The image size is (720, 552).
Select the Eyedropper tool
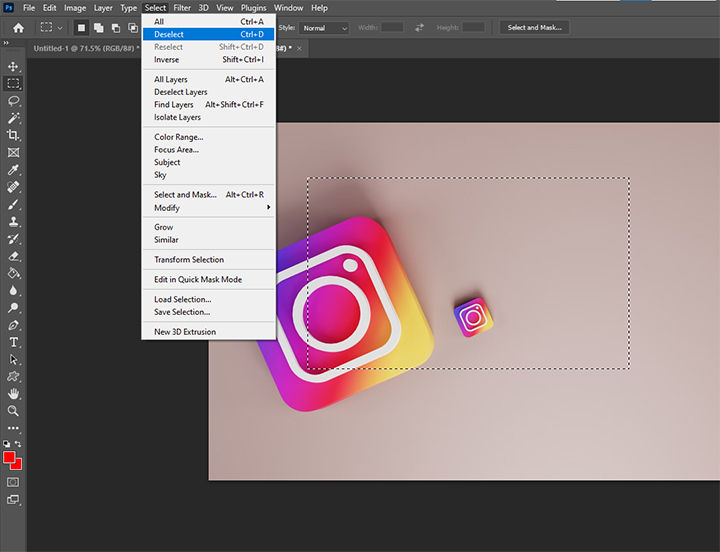[x=13, y=170]
